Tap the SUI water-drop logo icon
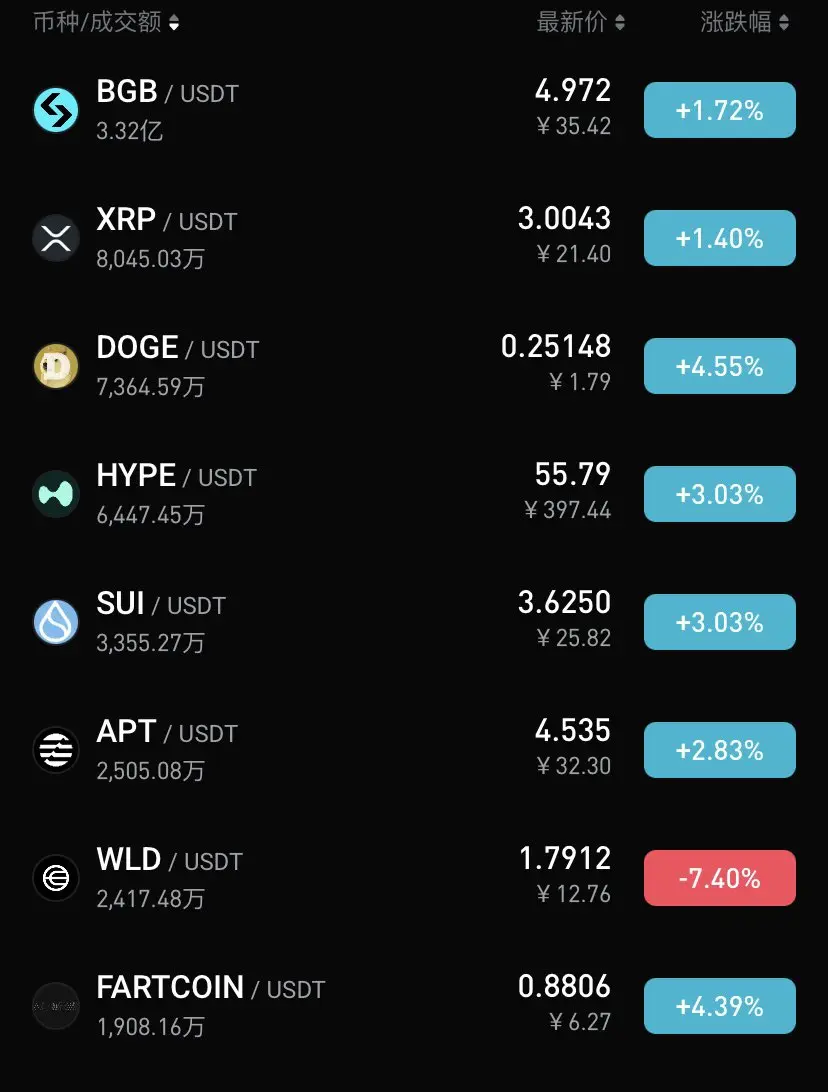The height and width of the screenshot is (1092, 828). click(x=56, y=622)
